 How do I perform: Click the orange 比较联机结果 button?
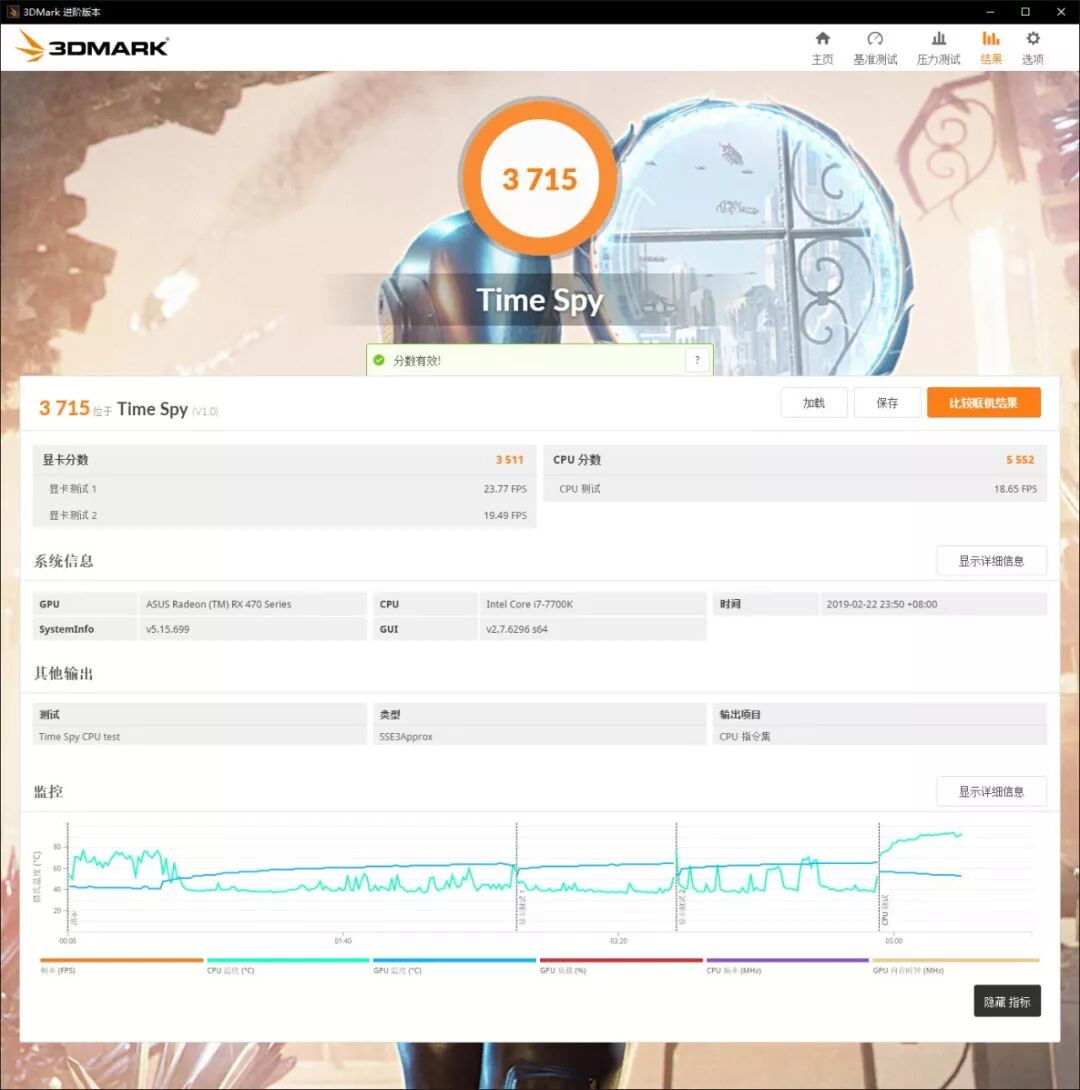983,402
